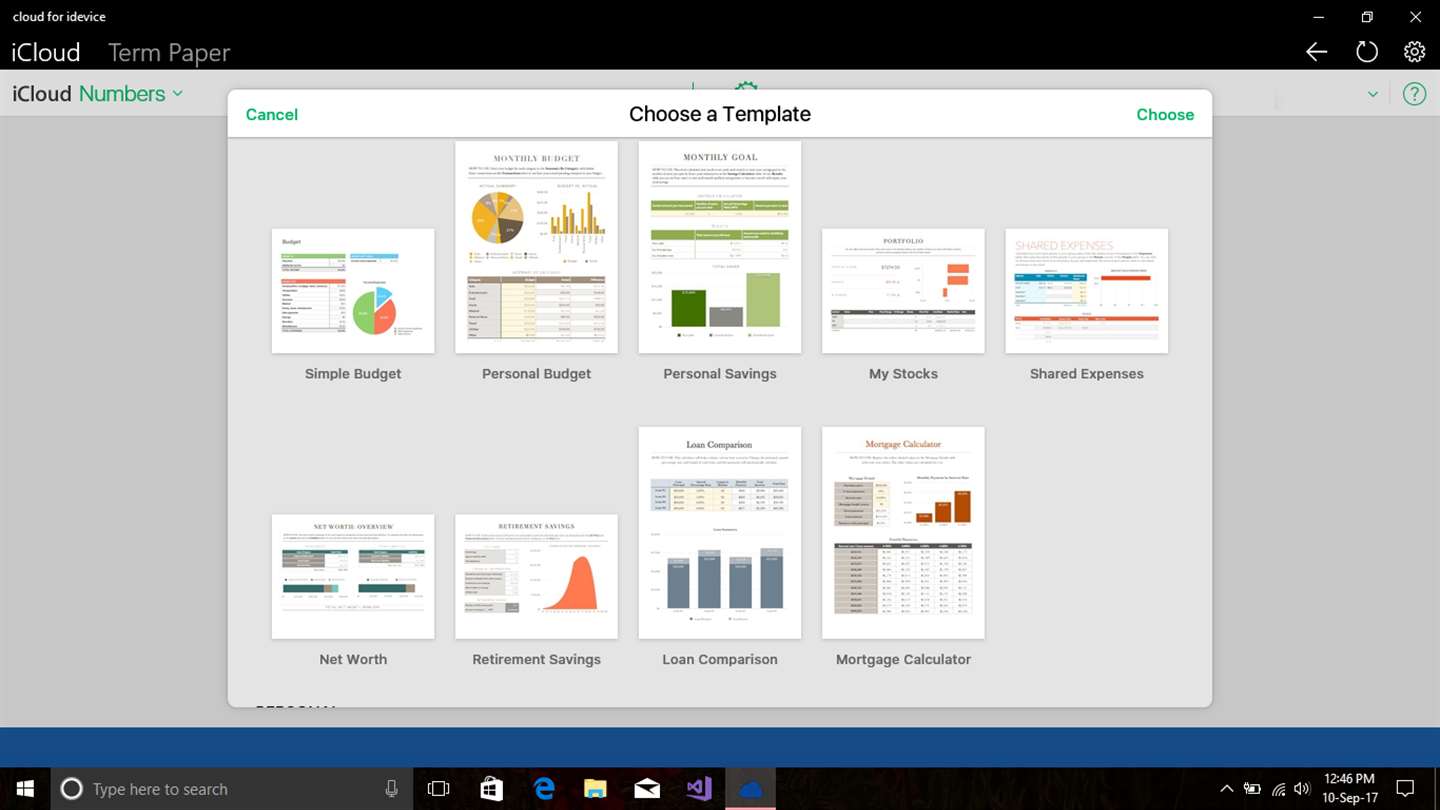This screenshot has height=810, width=1440.
Task: Select the Personal Savings template thumbnail
Action: point(720,247)
